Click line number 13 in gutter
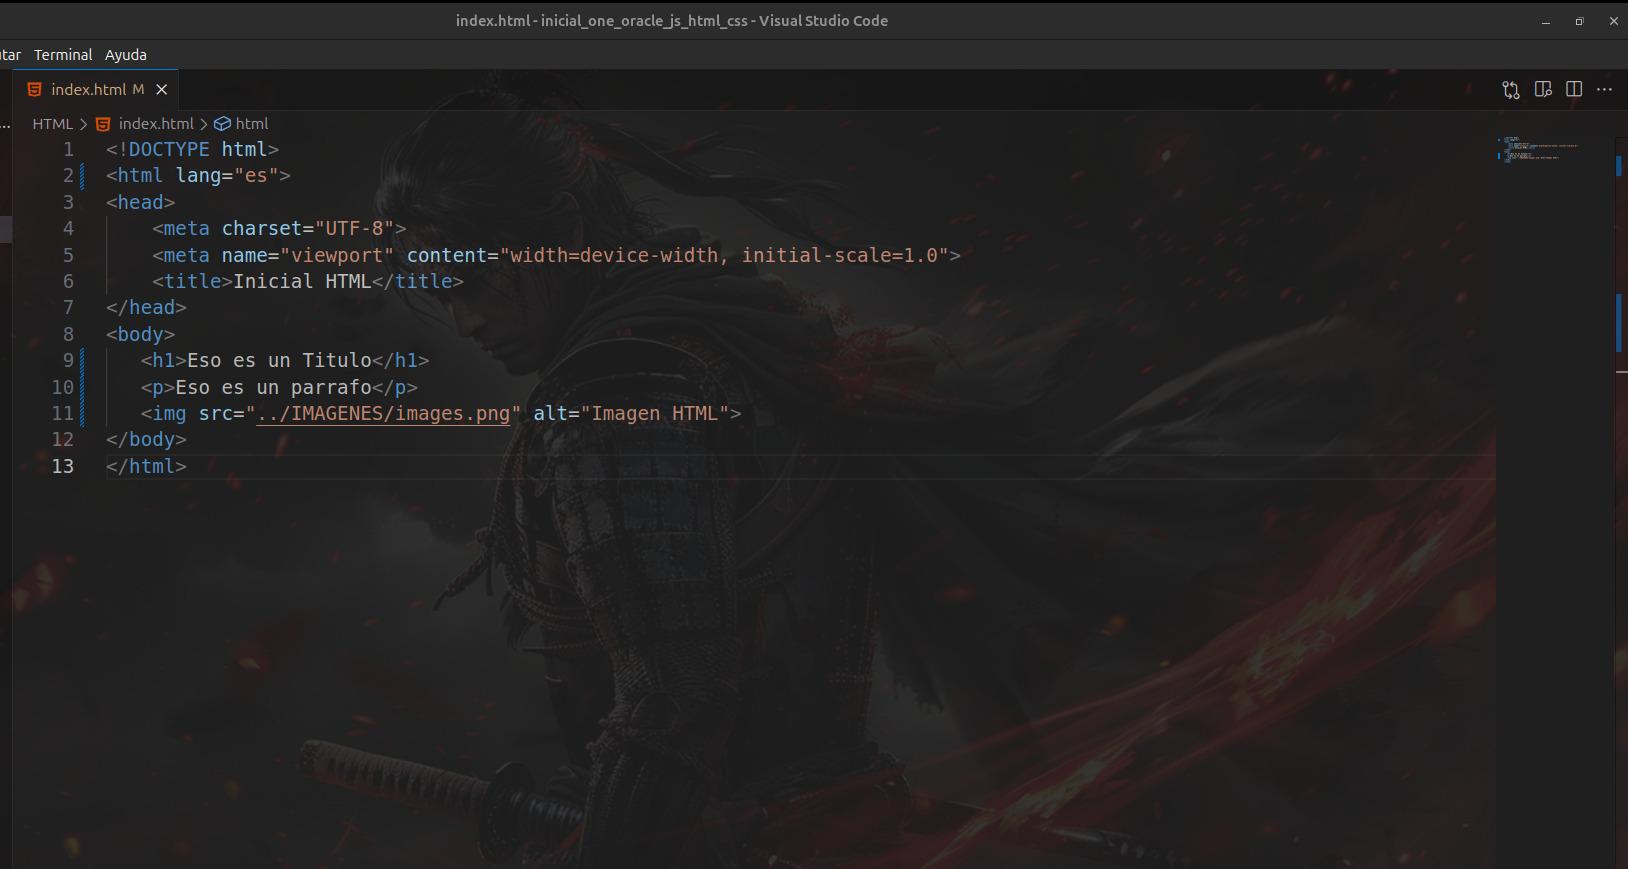 pos(63,466)
